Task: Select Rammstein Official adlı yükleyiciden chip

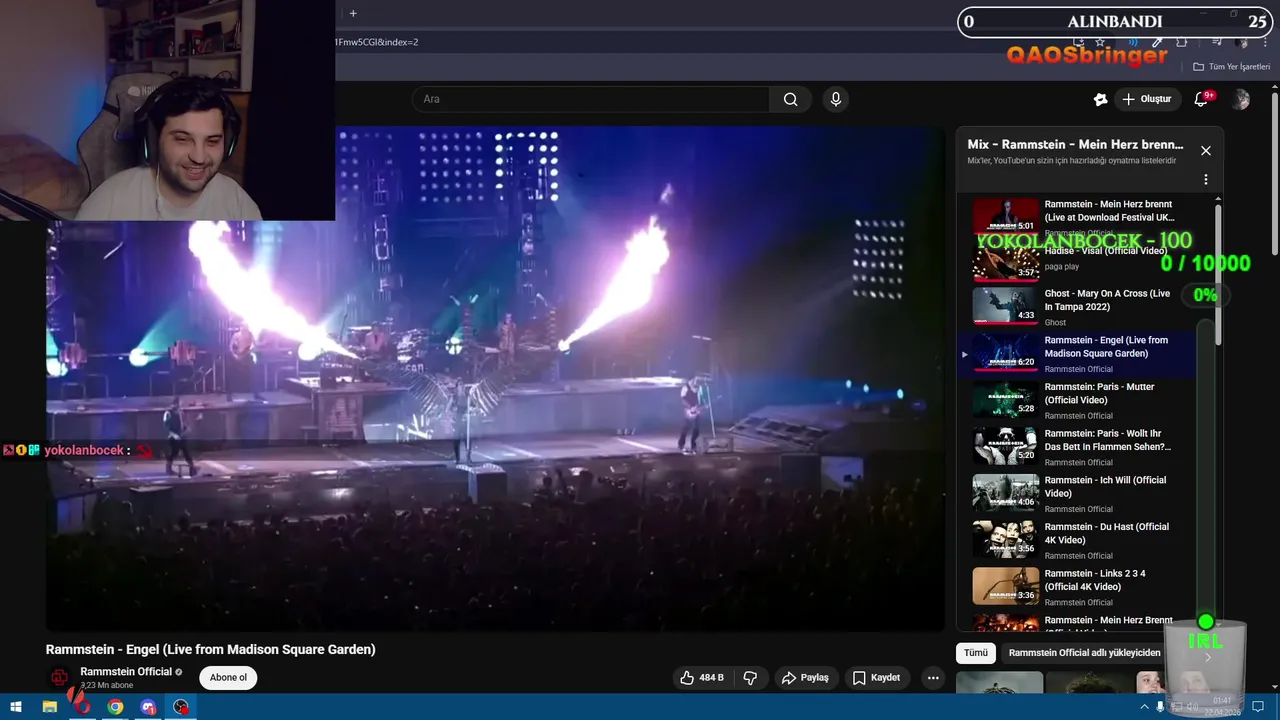Action: pos(1084,653)
